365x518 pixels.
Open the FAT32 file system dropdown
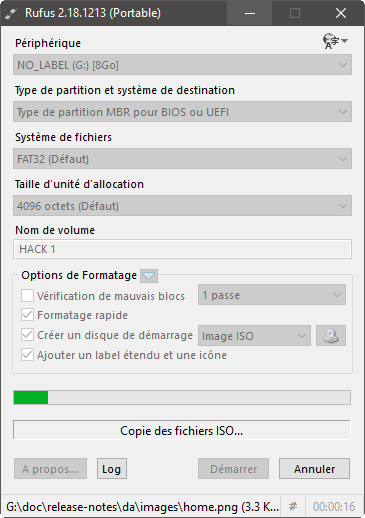[x=182, y=159]
